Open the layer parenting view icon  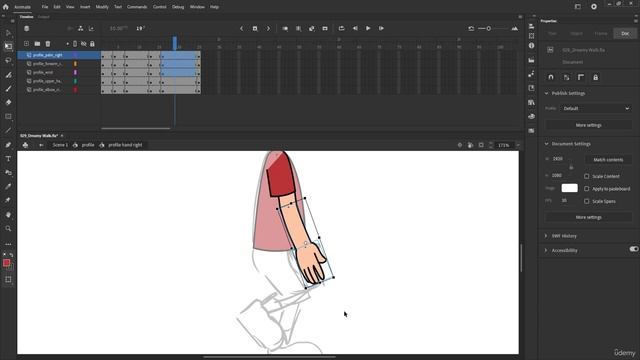coord(80,28)
